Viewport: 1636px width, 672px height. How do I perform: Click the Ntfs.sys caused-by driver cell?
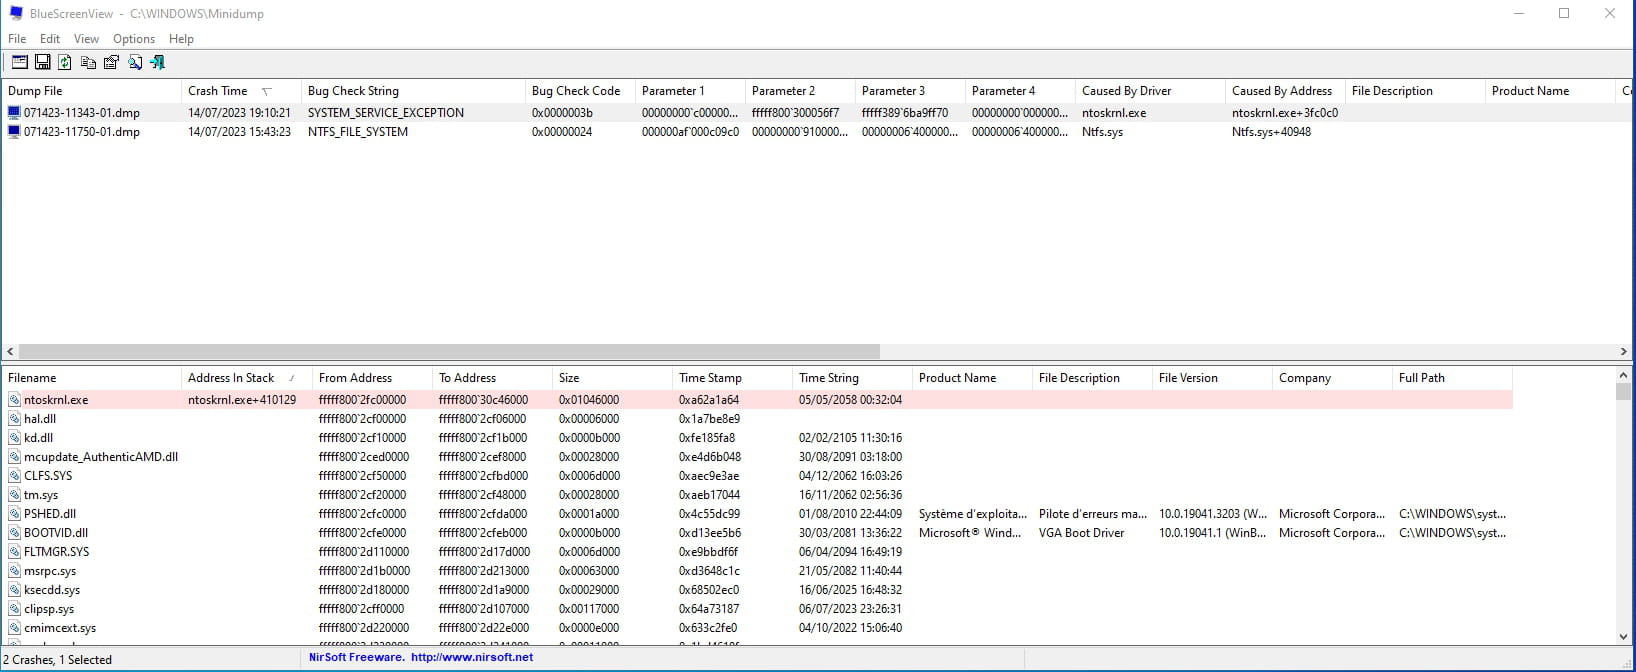pyautogui.click(x=1102, y=132)
